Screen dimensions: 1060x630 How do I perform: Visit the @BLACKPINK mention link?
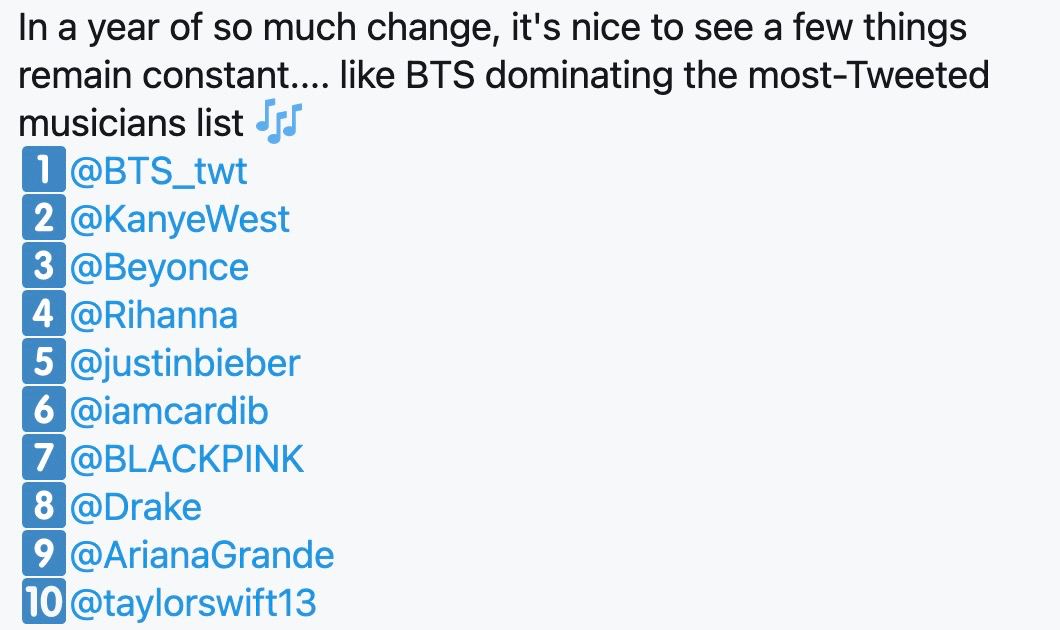click(187, 459)
